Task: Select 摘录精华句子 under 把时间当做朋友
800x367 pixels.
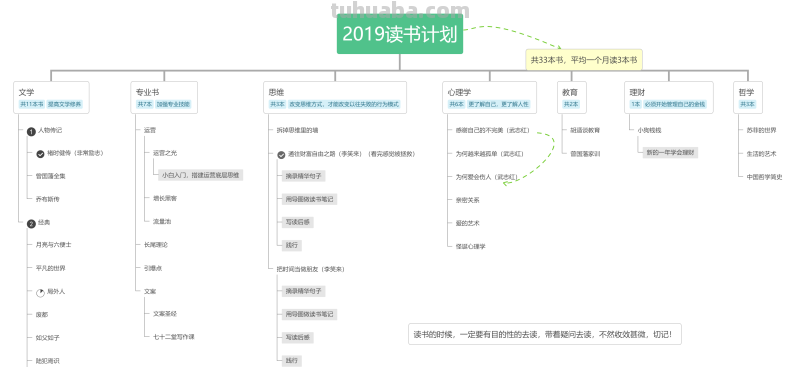Action: click(x=303, y=291)
